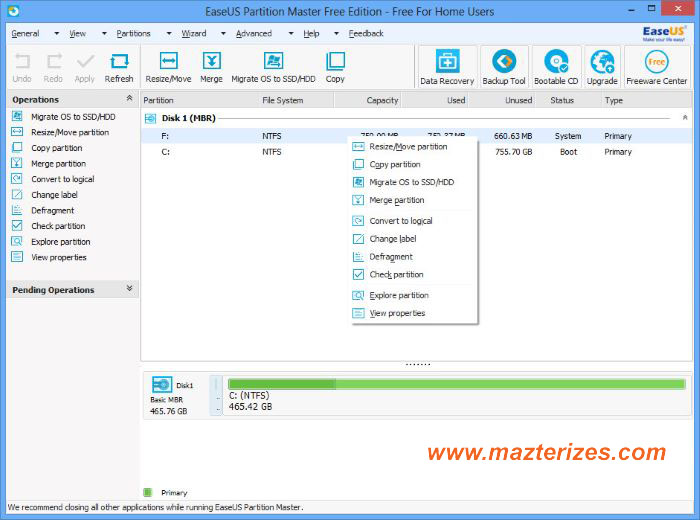Click the Upgrade globe icon
Image resolution: width=700 pixels, height=520 pixels.
pos(602,61)
